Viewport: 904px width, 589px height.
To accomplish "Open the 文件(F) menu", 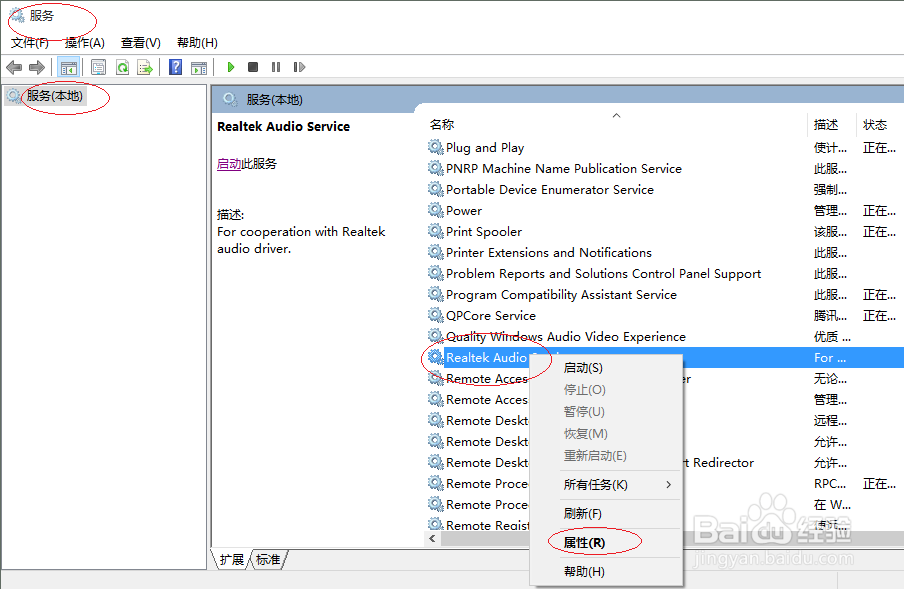I will click(x=30, y=43).
